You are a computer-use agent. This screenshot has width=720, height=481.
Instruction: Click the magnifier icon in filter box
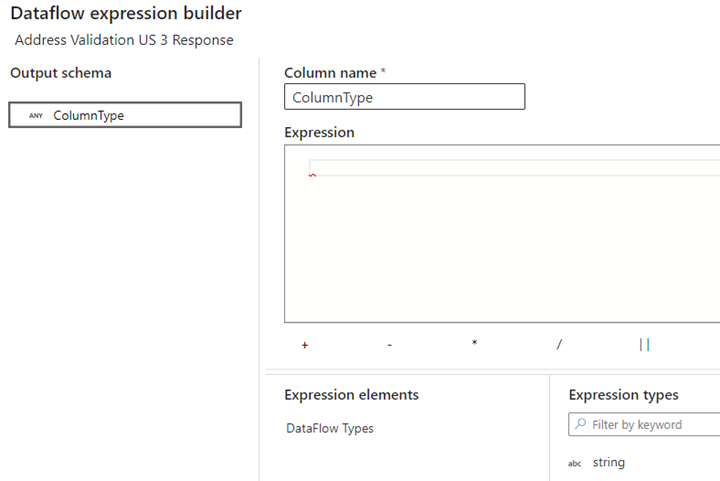(580, 423)
